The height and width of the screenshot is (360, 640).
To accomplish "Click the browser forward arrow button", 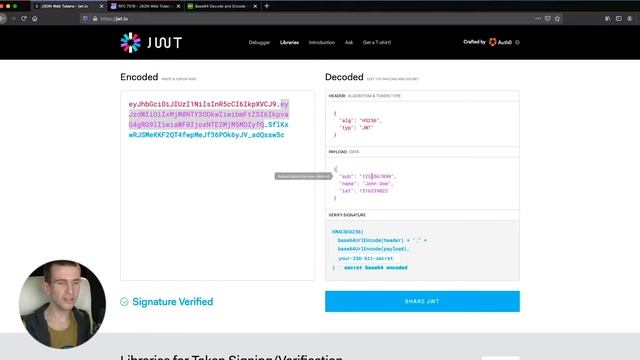I will tap(13, 18).
